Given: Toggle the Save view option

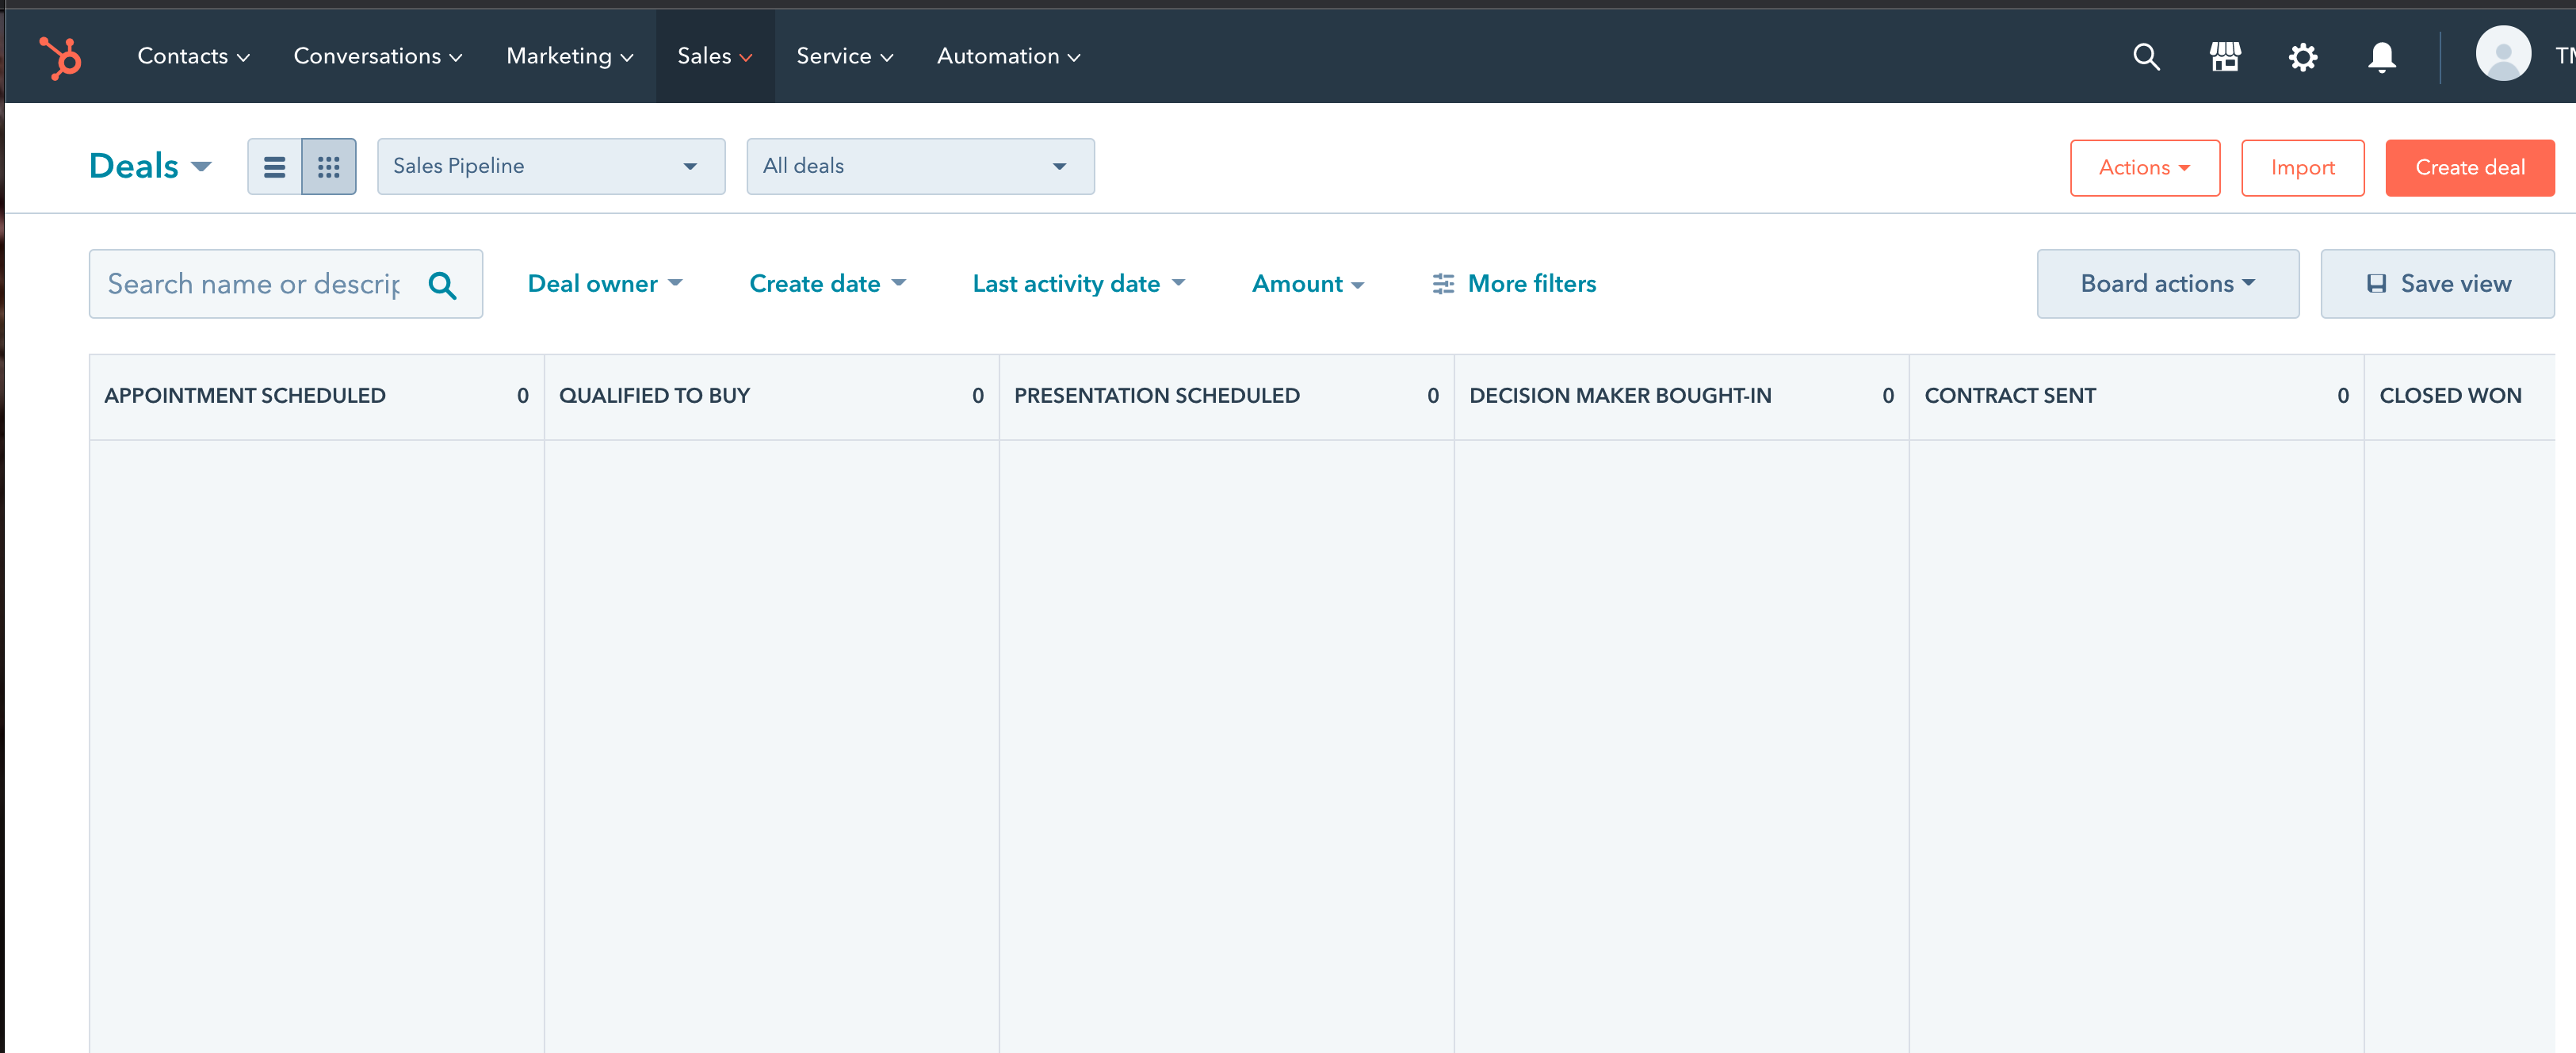Looking at the screenshot, I should pos(2437,283).
